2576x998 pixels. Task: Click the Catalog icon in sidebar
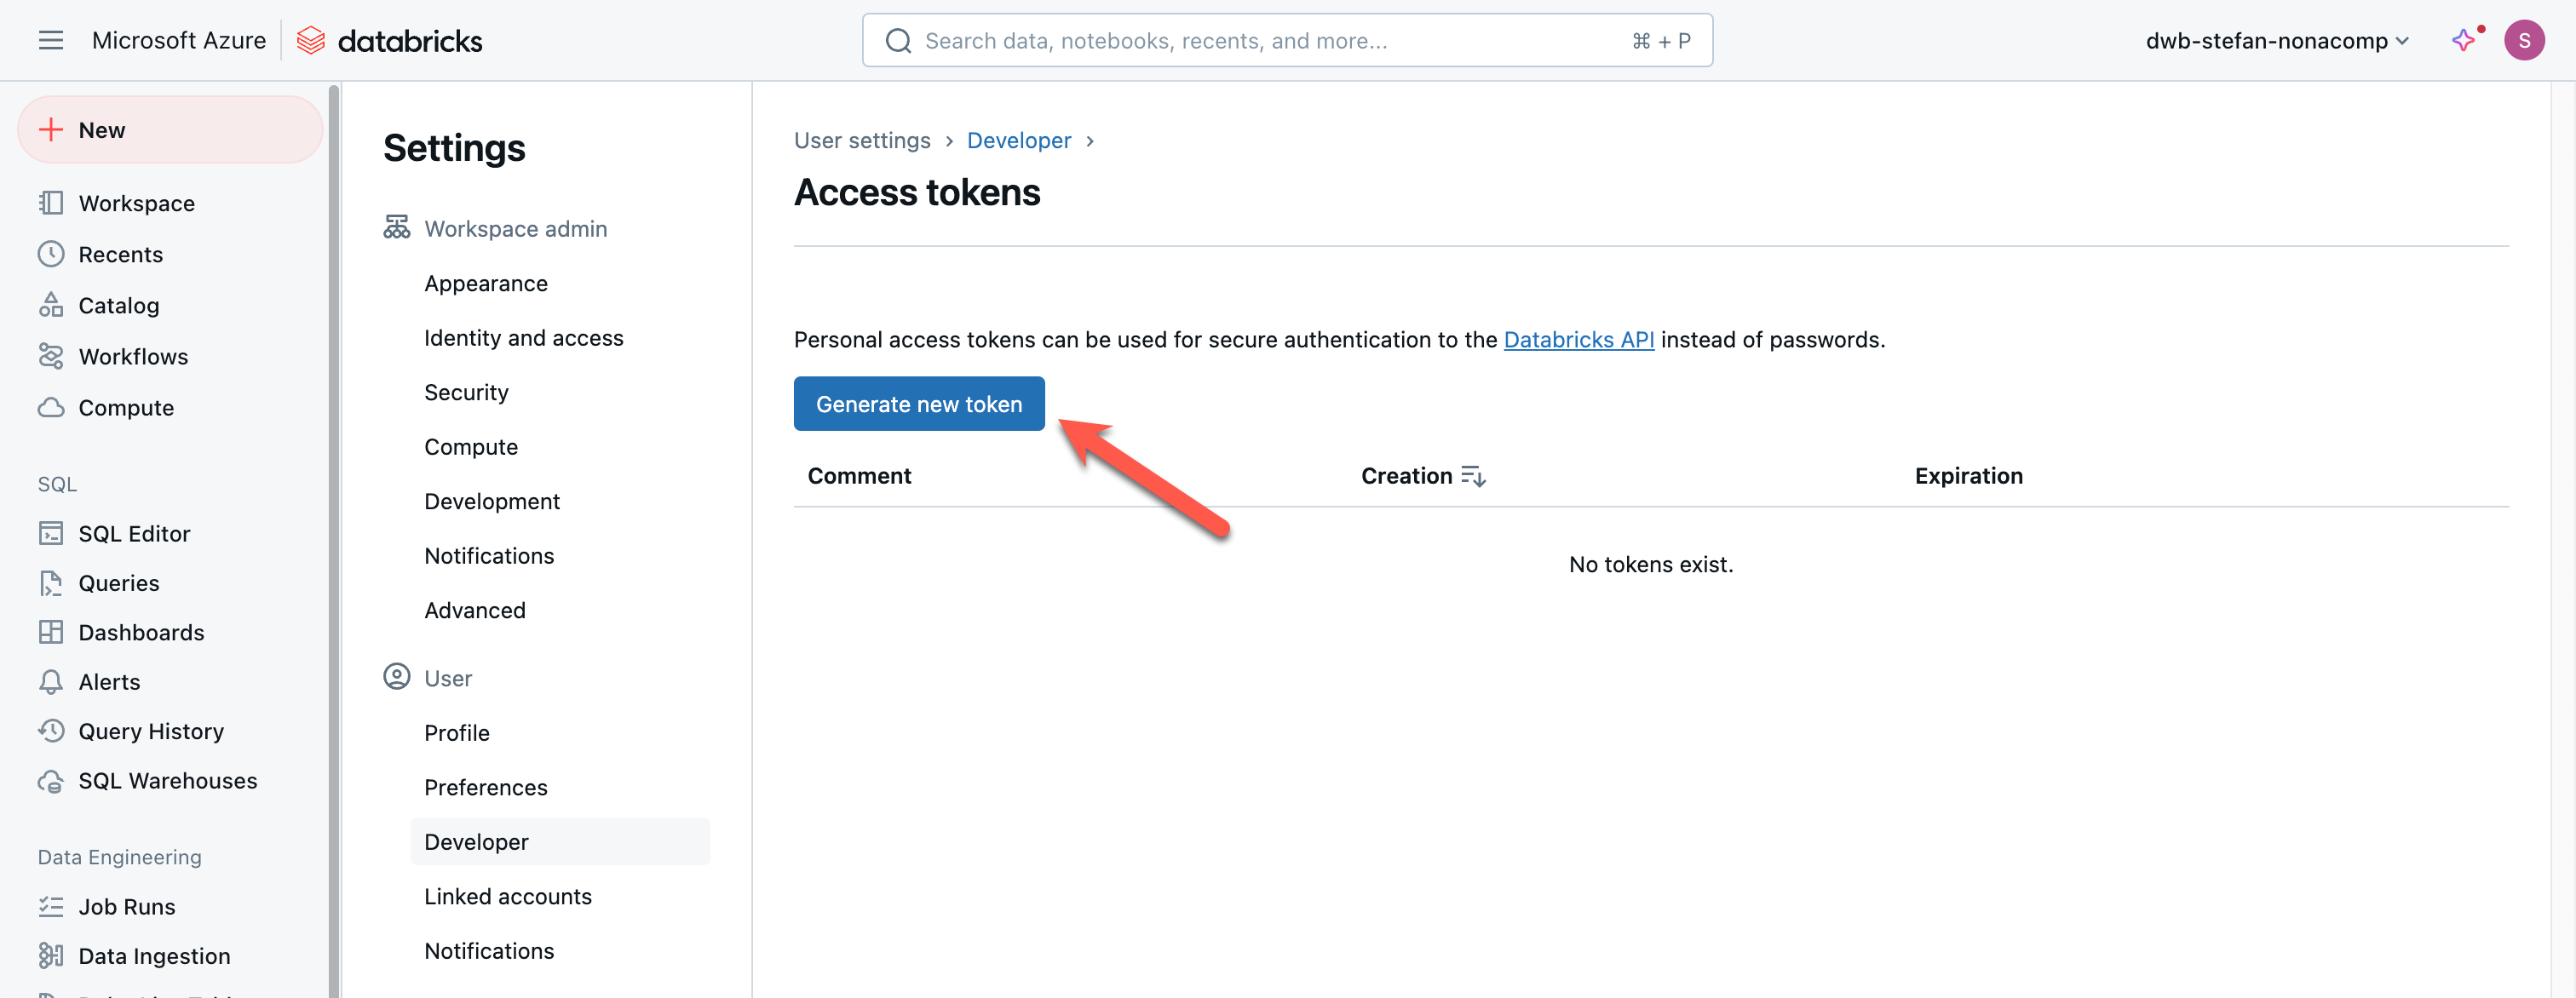point(51,305)
